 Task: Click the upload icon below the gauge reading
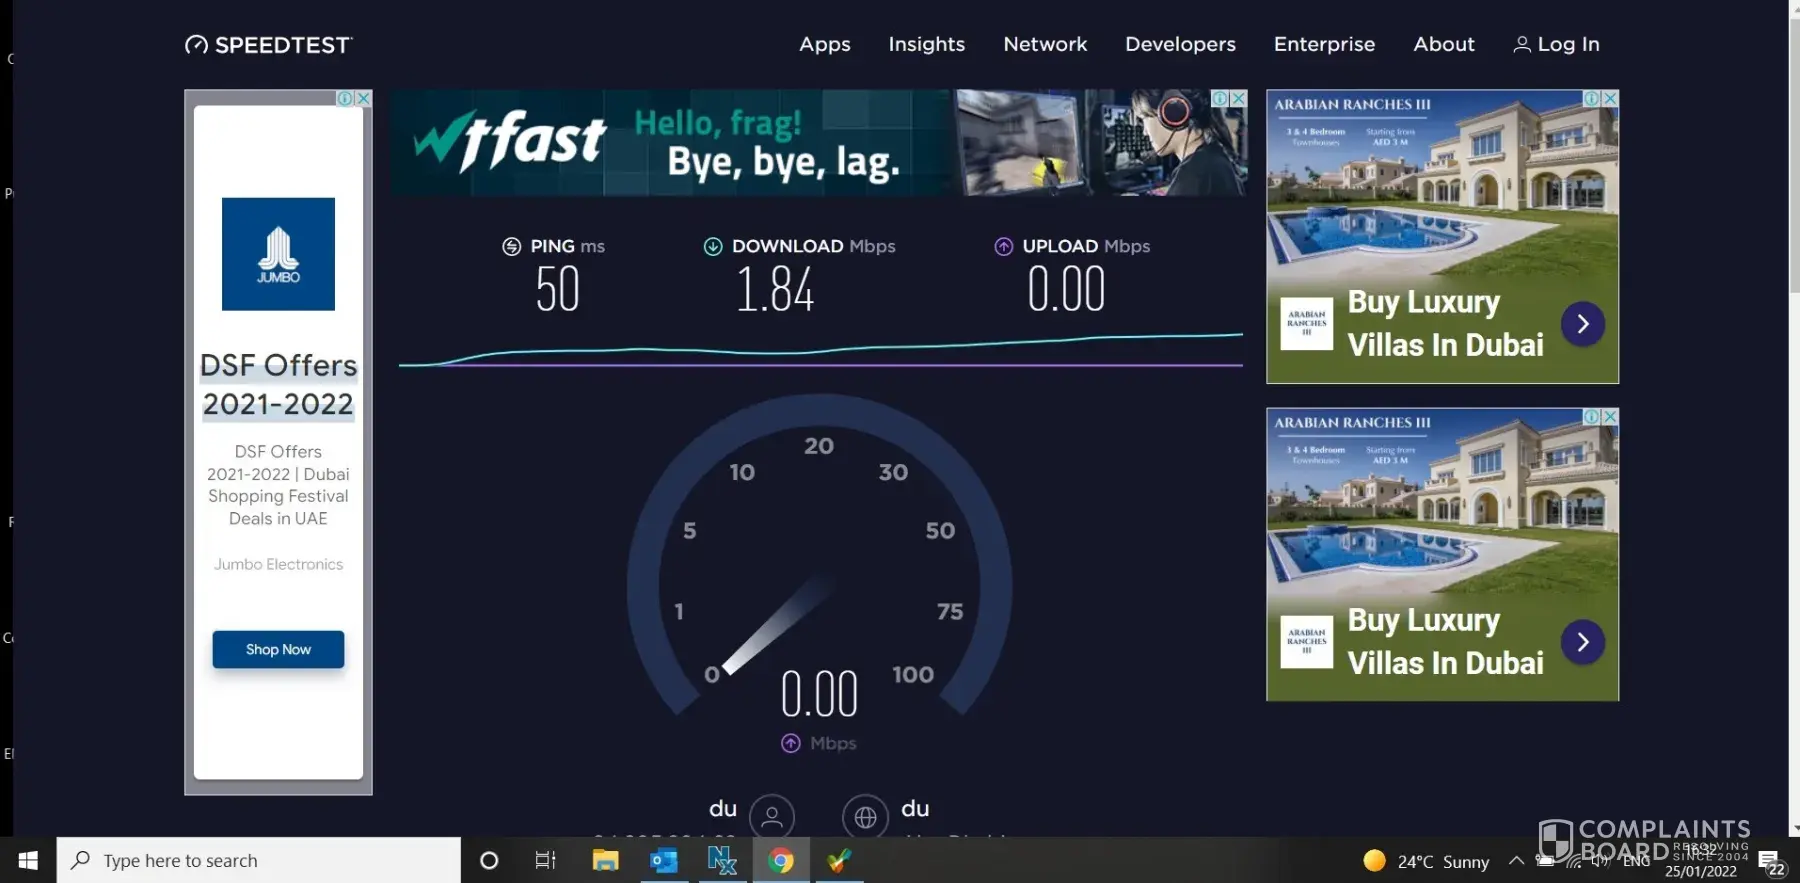pyautogui.click(x=790, y=743)
